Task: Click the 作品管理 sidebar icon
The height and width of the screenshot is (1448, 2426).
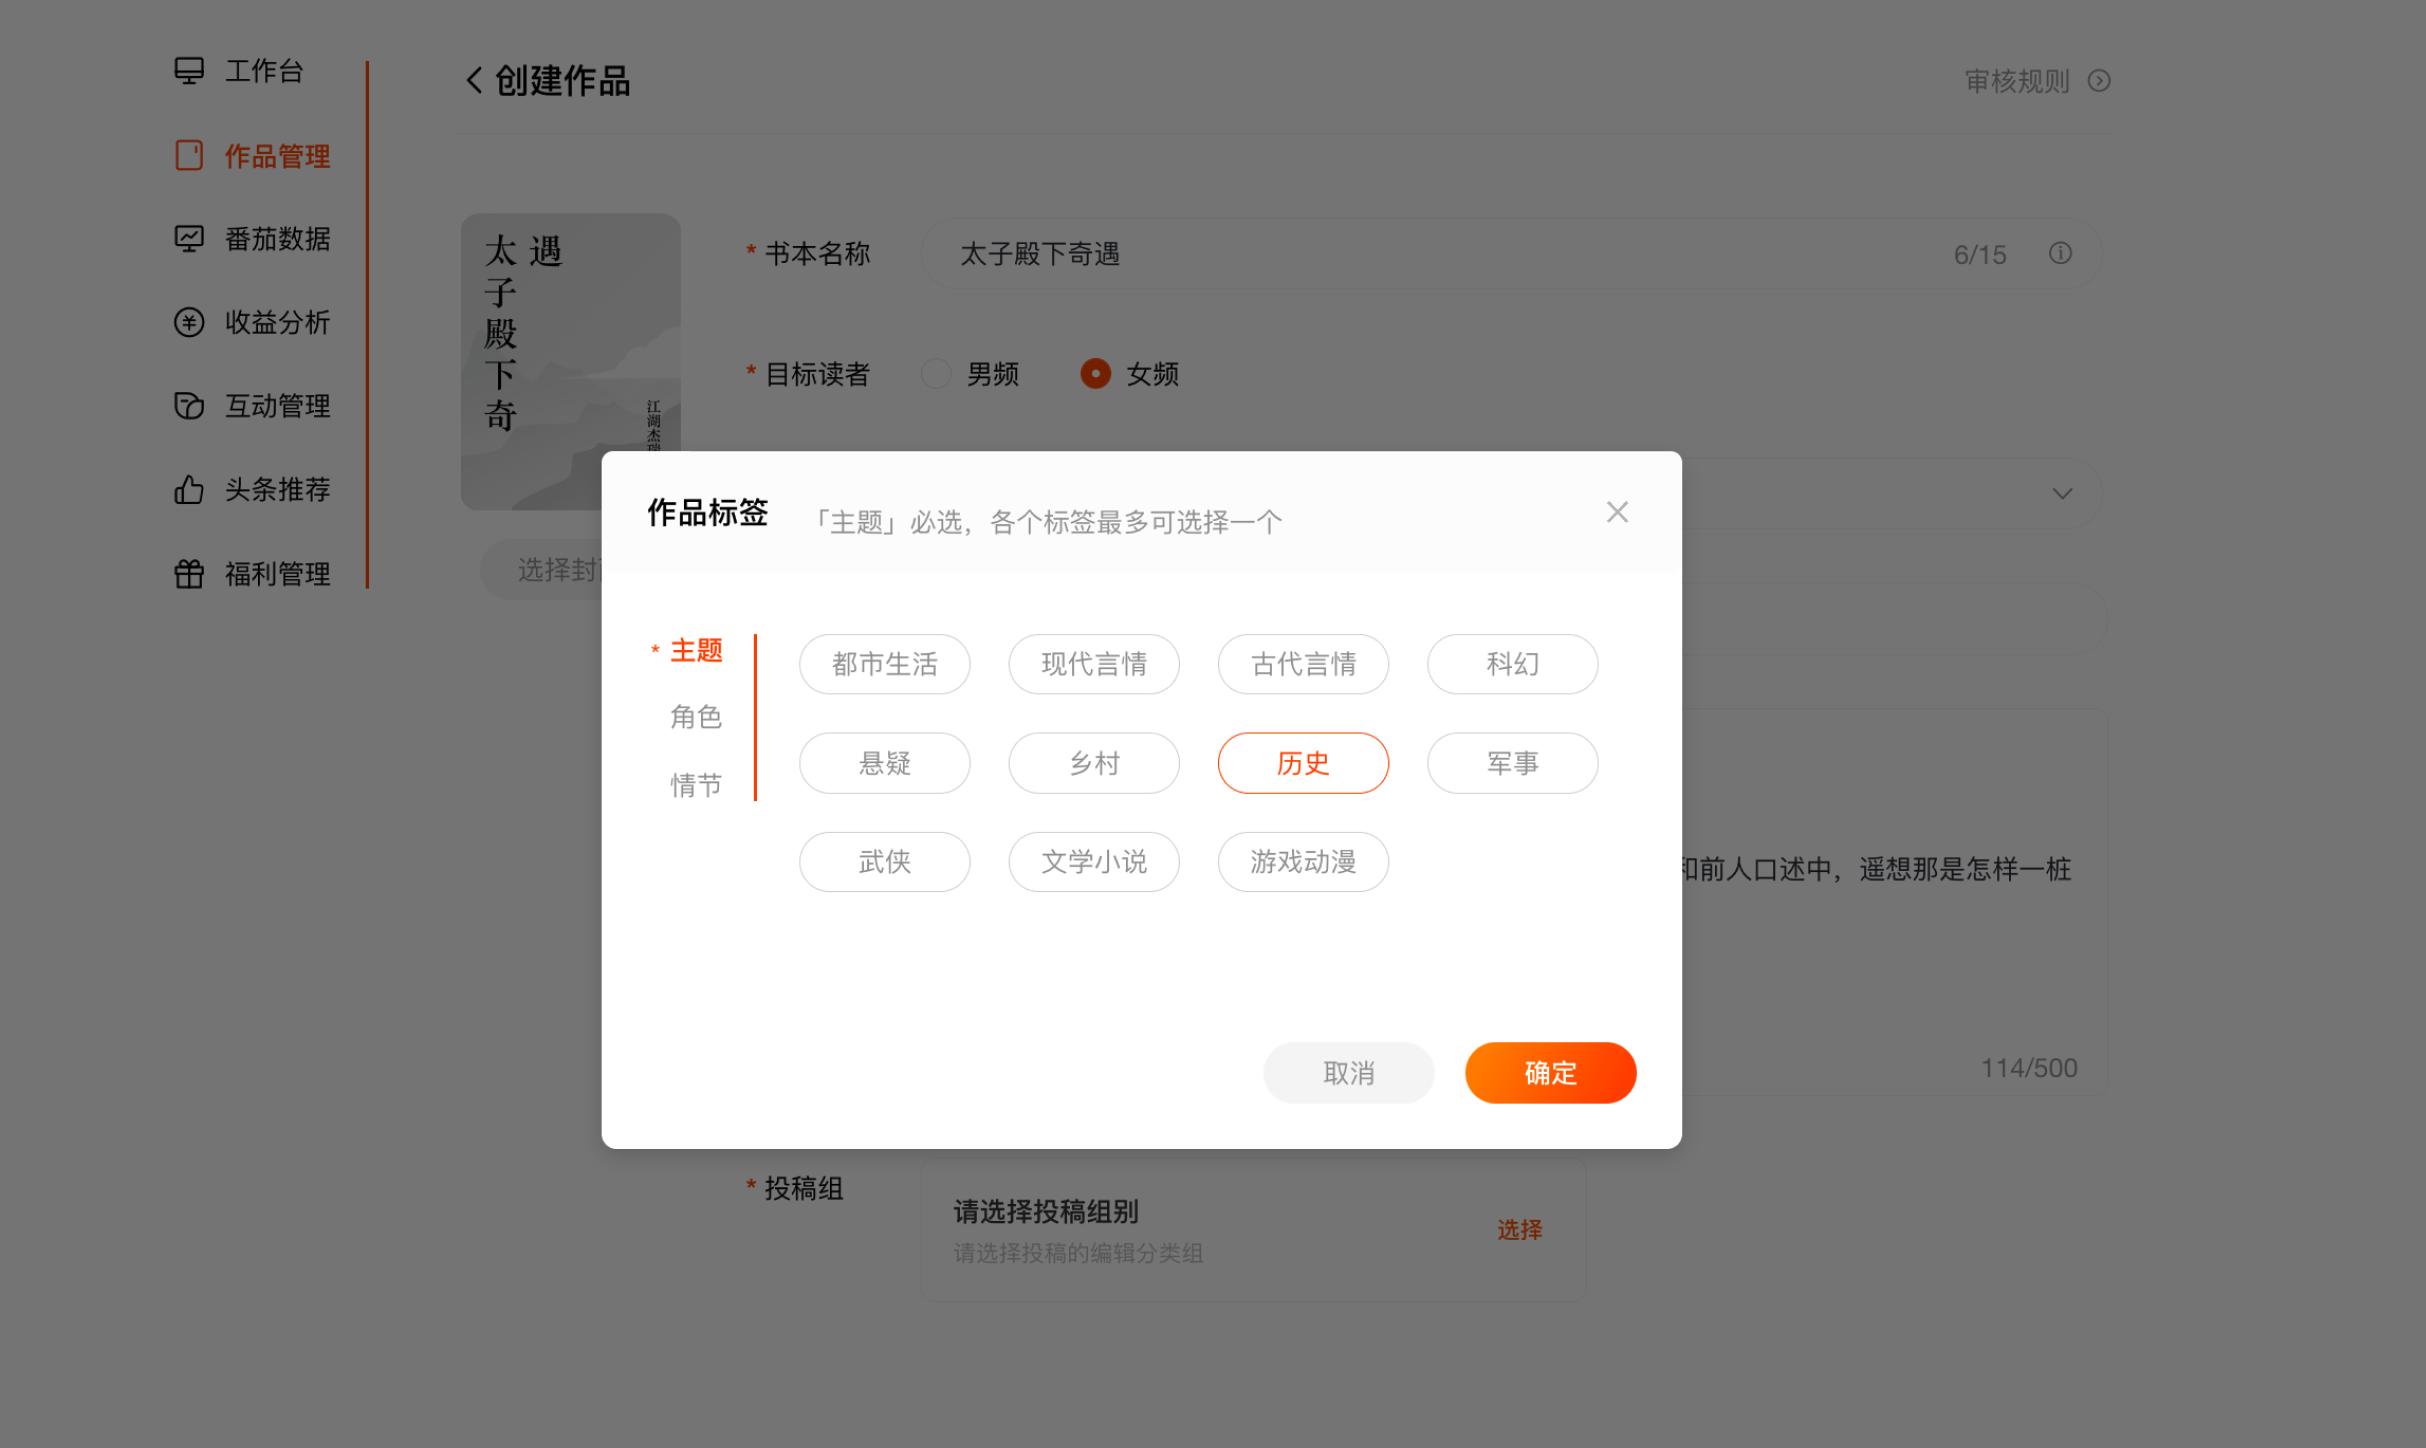Action: [x=190, y=155]
